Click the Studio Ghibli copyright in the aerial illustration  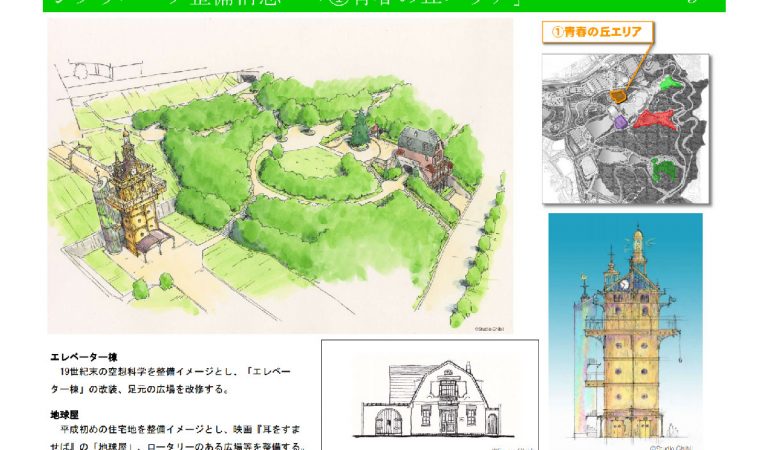(489, 330)
